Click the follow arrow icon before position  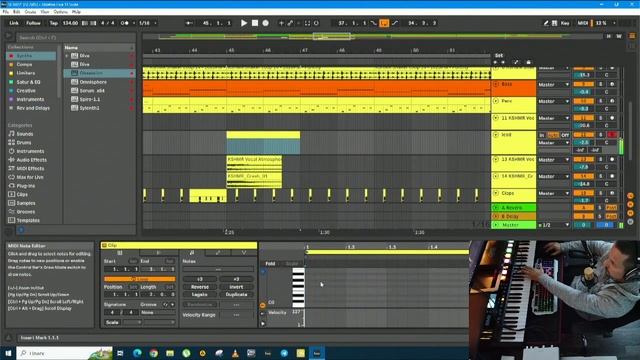pos(189,23)
